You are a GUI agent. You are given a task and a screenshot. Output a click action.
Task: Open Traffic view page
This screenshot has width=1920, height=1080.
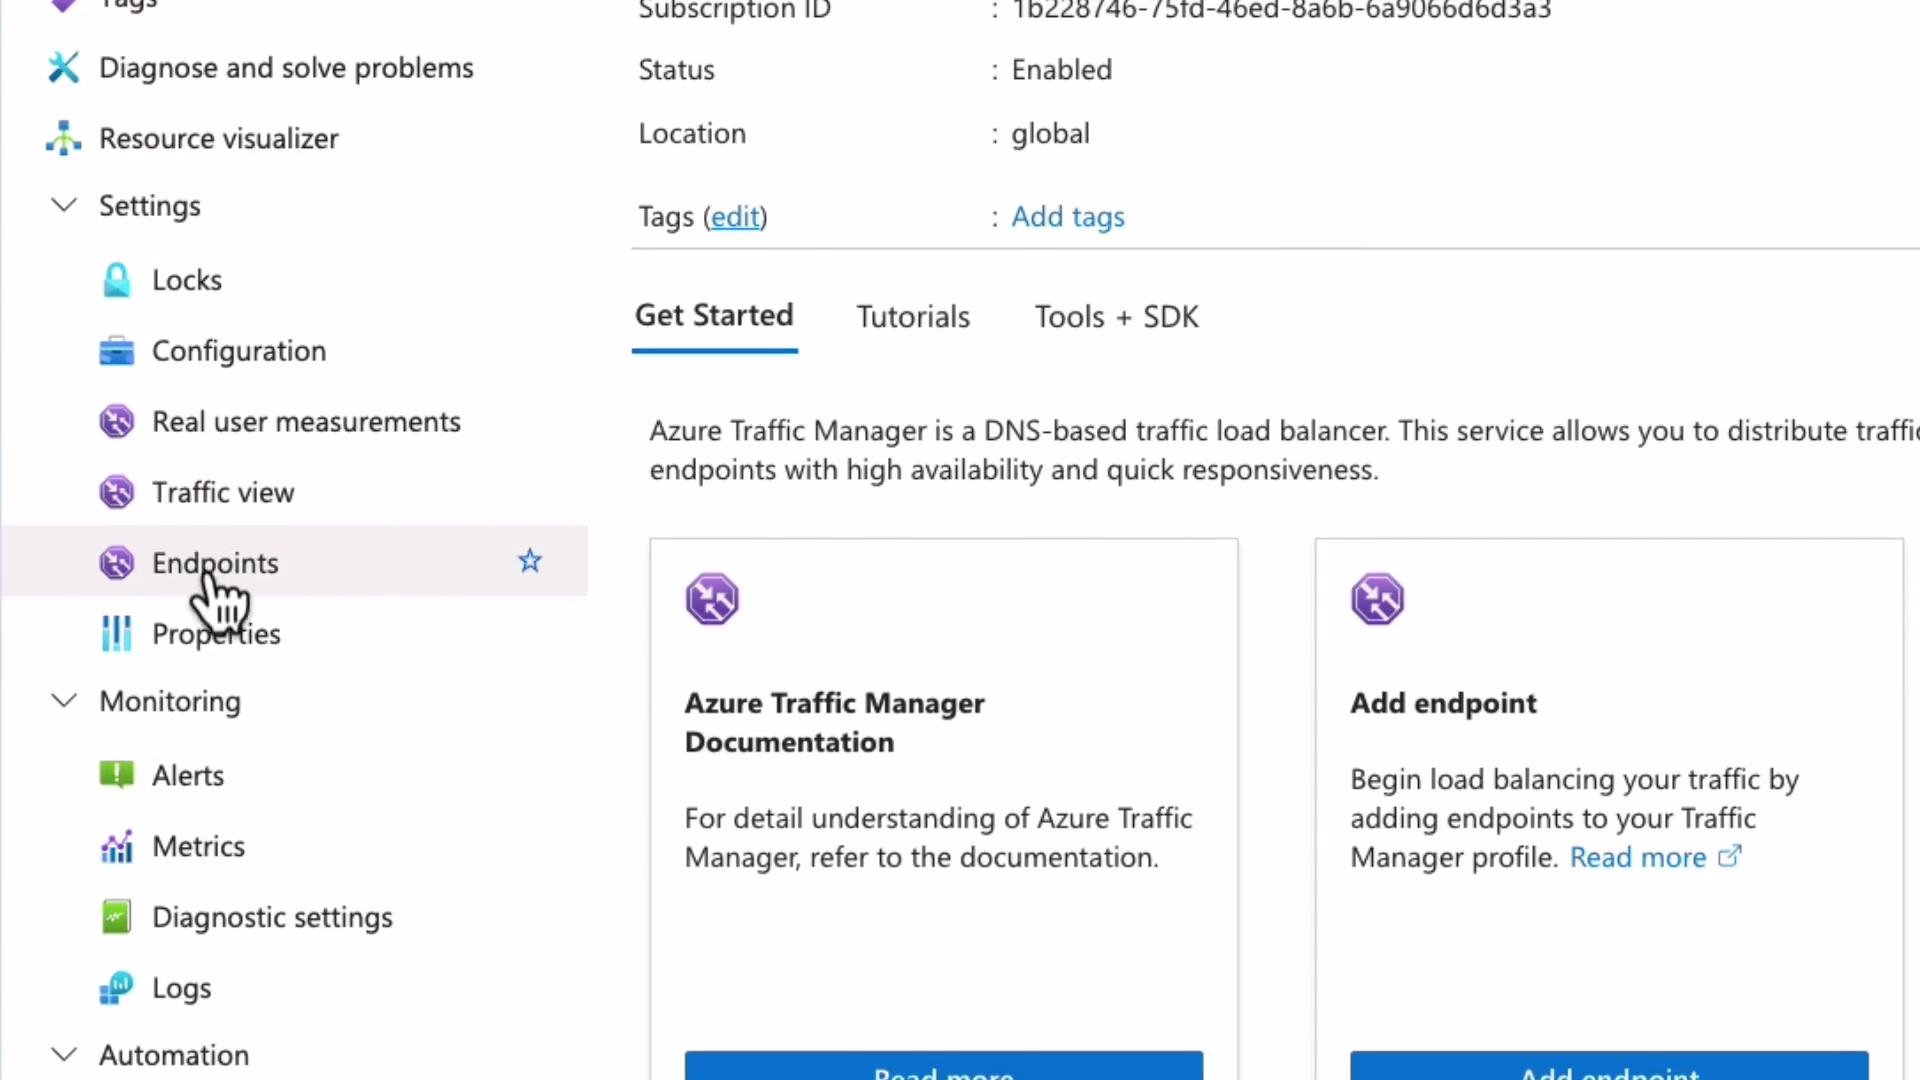[x=223, y=493]
